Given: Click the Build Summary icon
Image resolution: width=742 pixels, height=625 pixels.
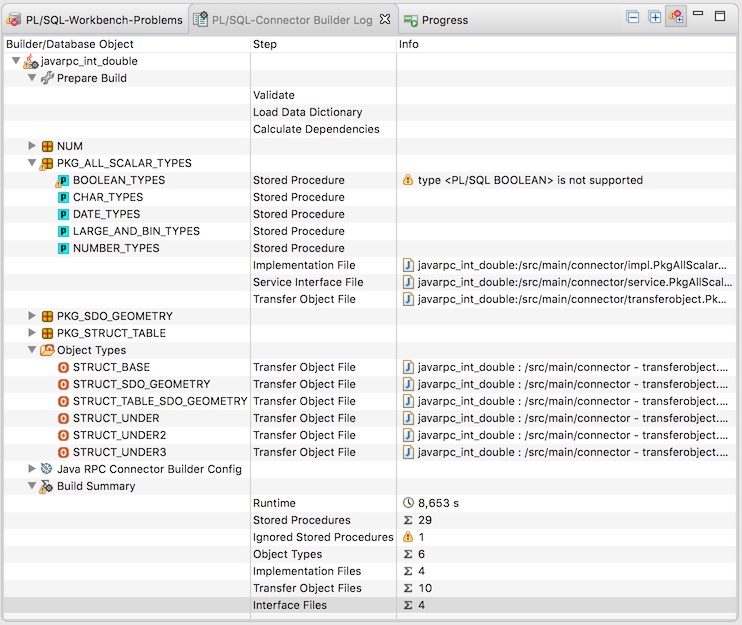Looking at the screenshot, I should 46,486.
